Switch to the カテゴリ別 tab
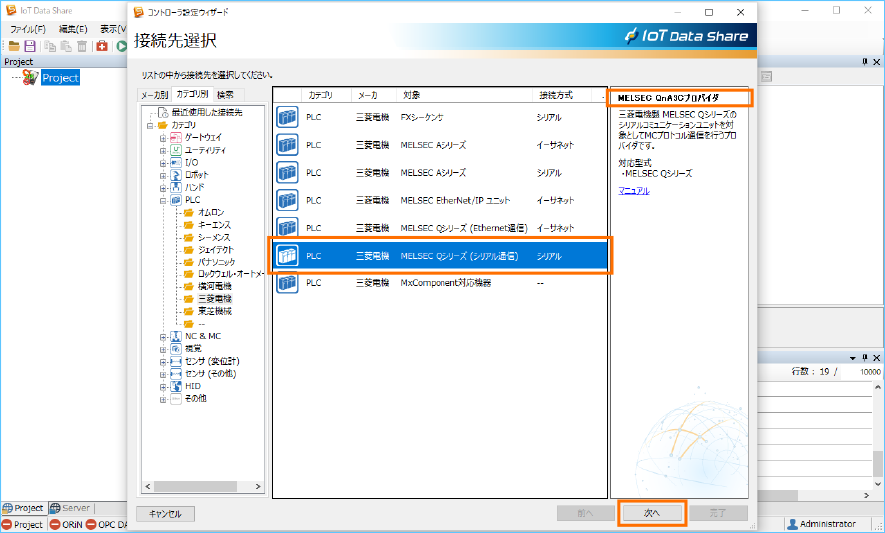885x533 pixels. [x=192, y=94]
